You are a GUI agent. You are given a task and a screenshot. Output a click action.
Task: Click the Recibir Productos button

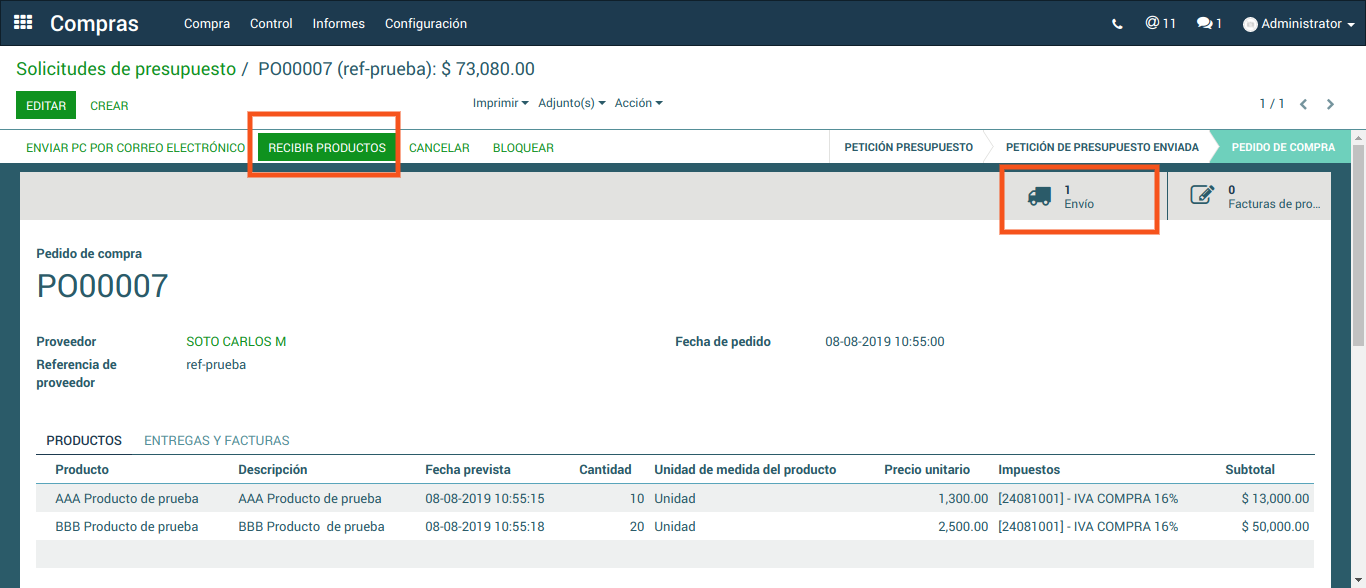tap(327, 147)
